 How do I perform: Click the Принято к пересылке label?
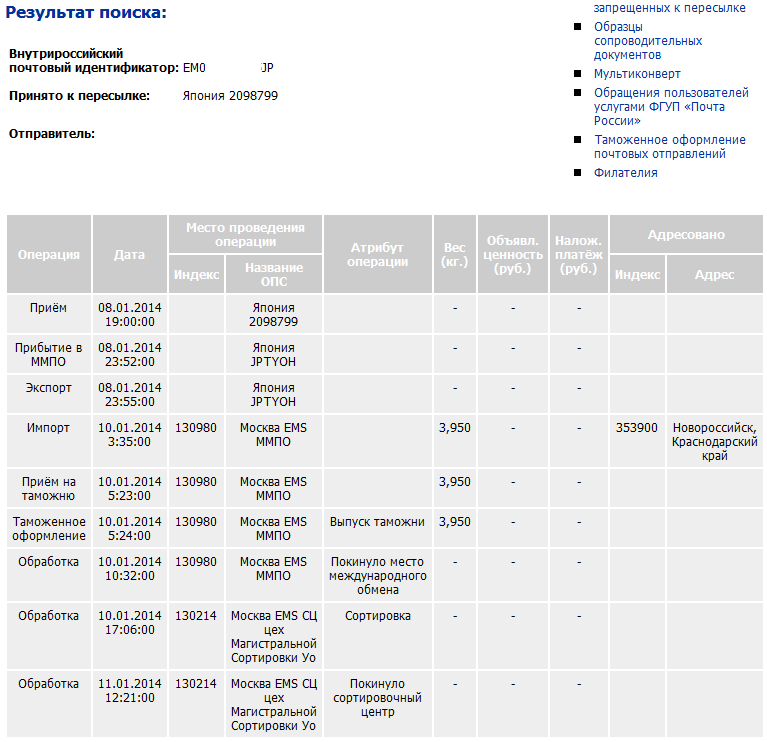79,96
